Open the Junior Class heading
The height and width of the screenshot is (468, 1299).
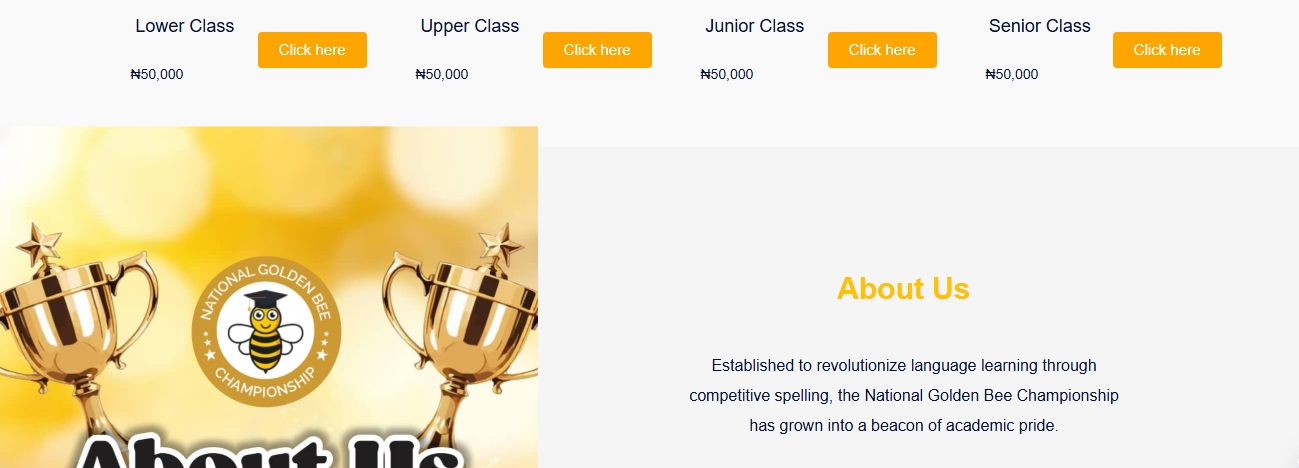755,26
